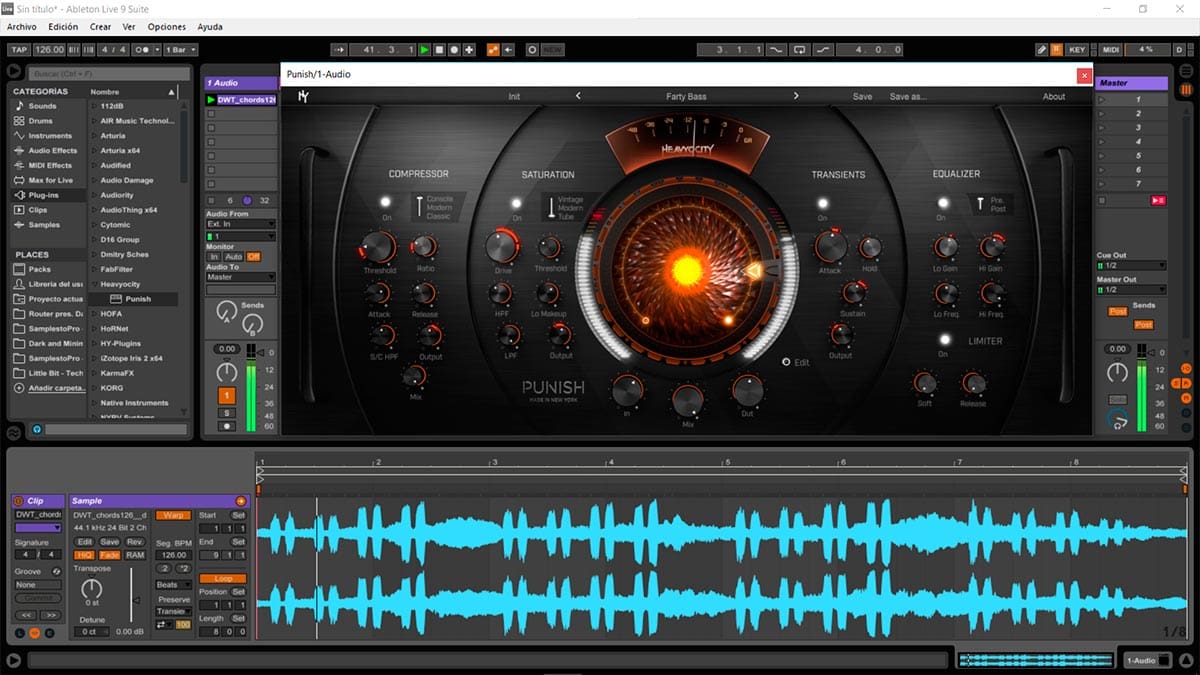Image resolution: width=1200 pixels, height=675 pixels.
Task: Open the quantization 1 Bar dropdown
Action: point(180,49)
